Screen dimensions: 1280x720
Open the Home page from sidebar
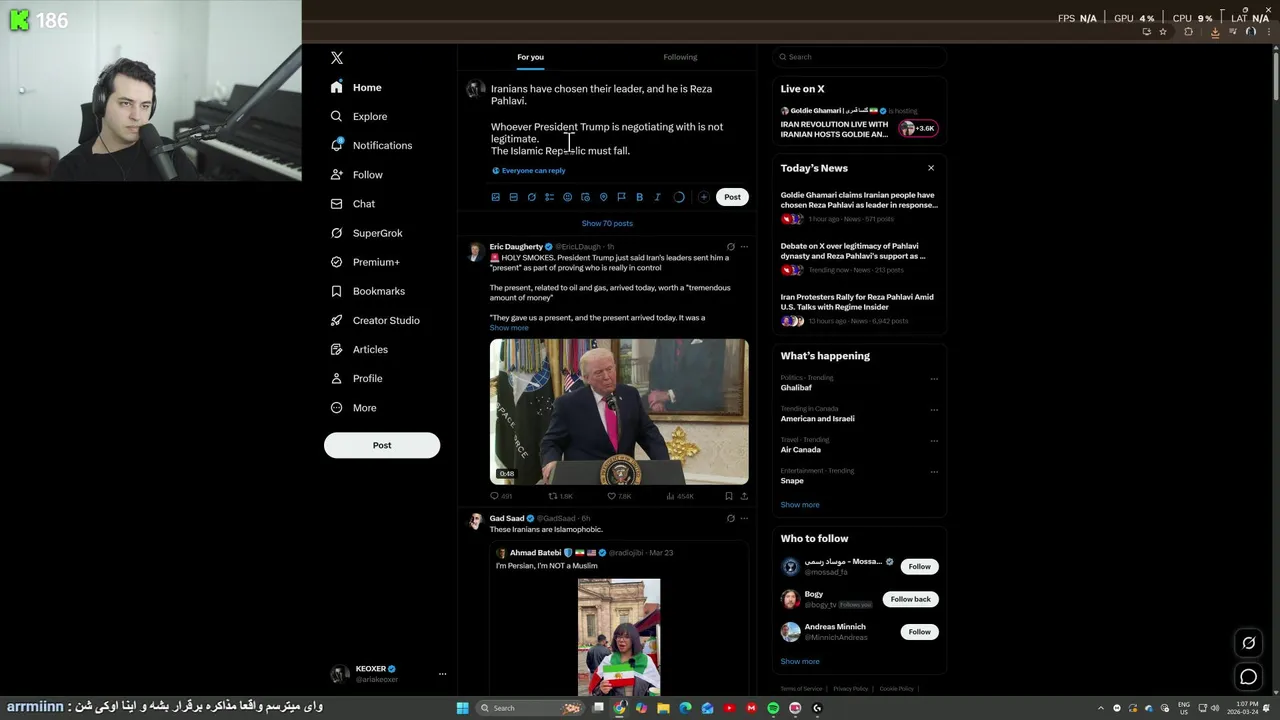[x=356, y=88]
